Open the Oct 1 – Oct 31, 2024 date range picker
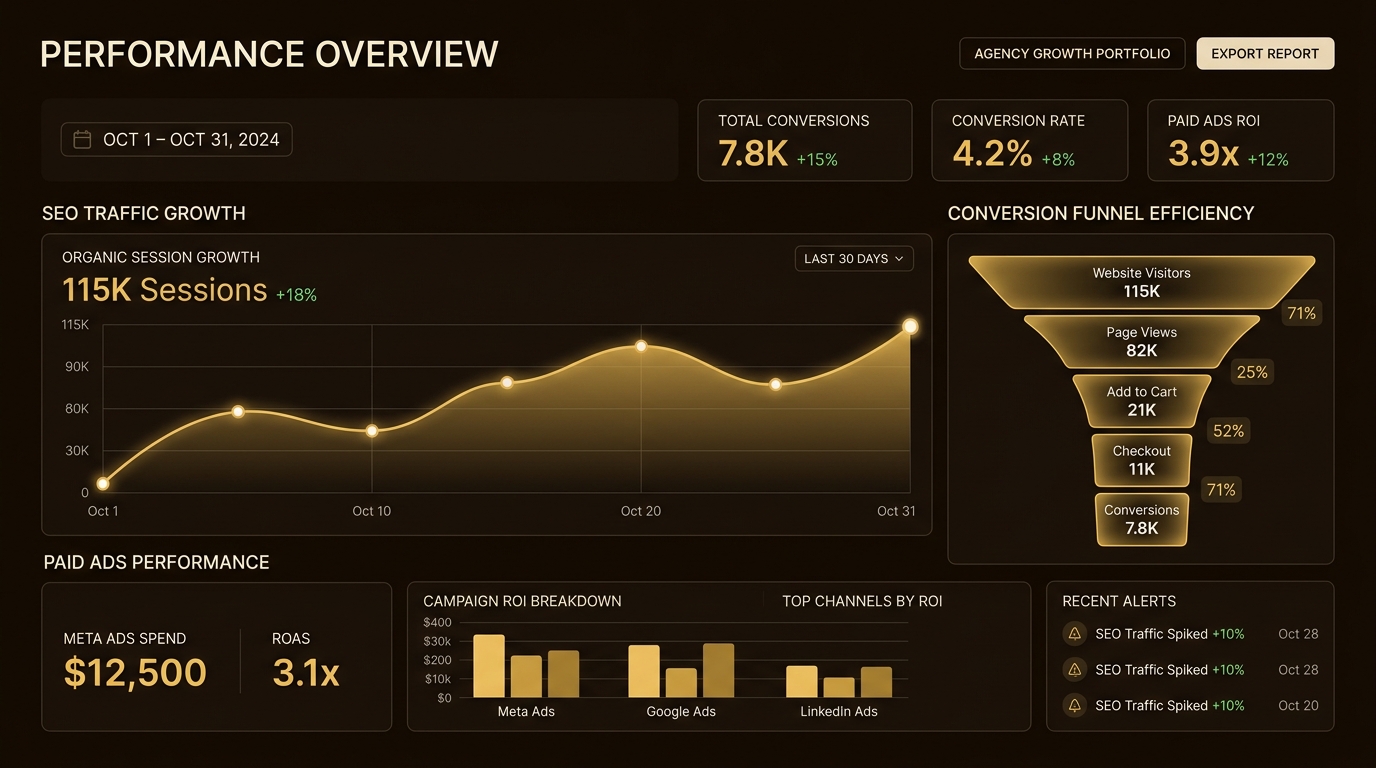The image size is (1376, 768). (177, 140)
